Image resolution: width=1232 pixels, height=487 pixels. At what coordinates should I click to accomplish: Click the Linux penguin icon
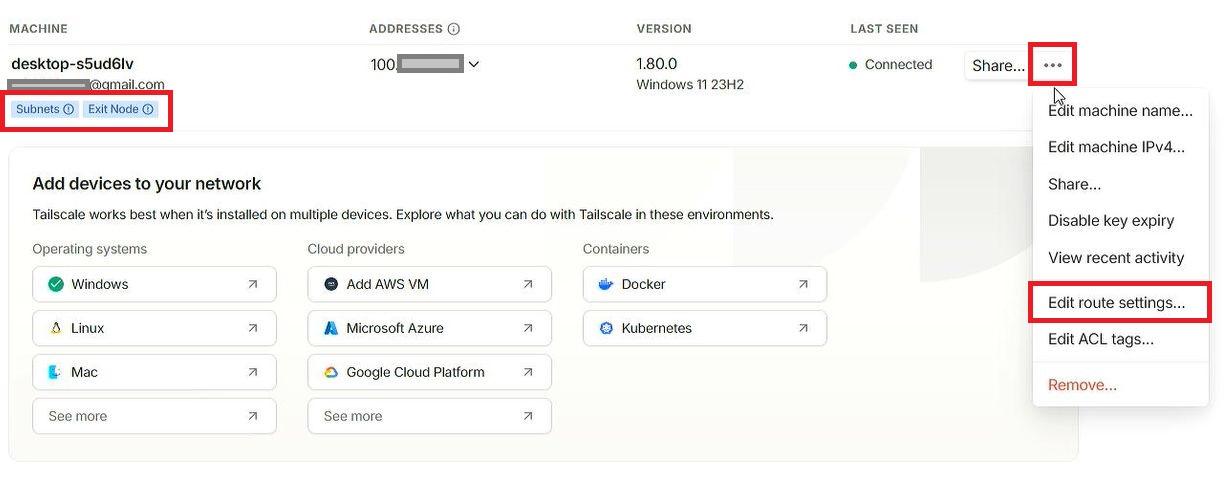click(55, 328)
